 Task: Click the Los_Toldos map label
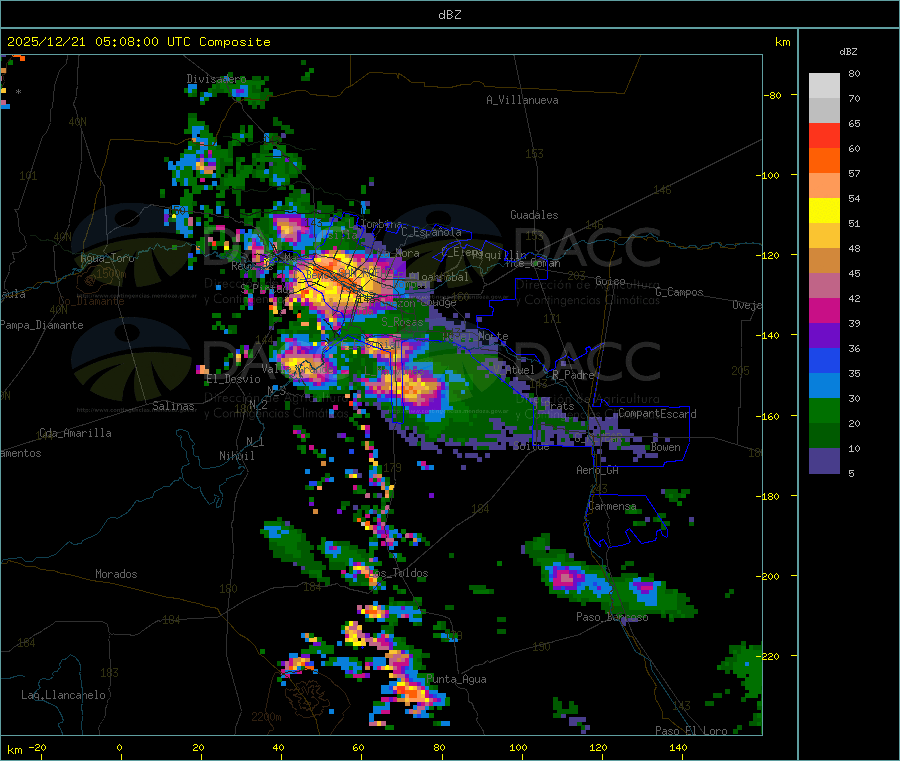pos(399,573)
